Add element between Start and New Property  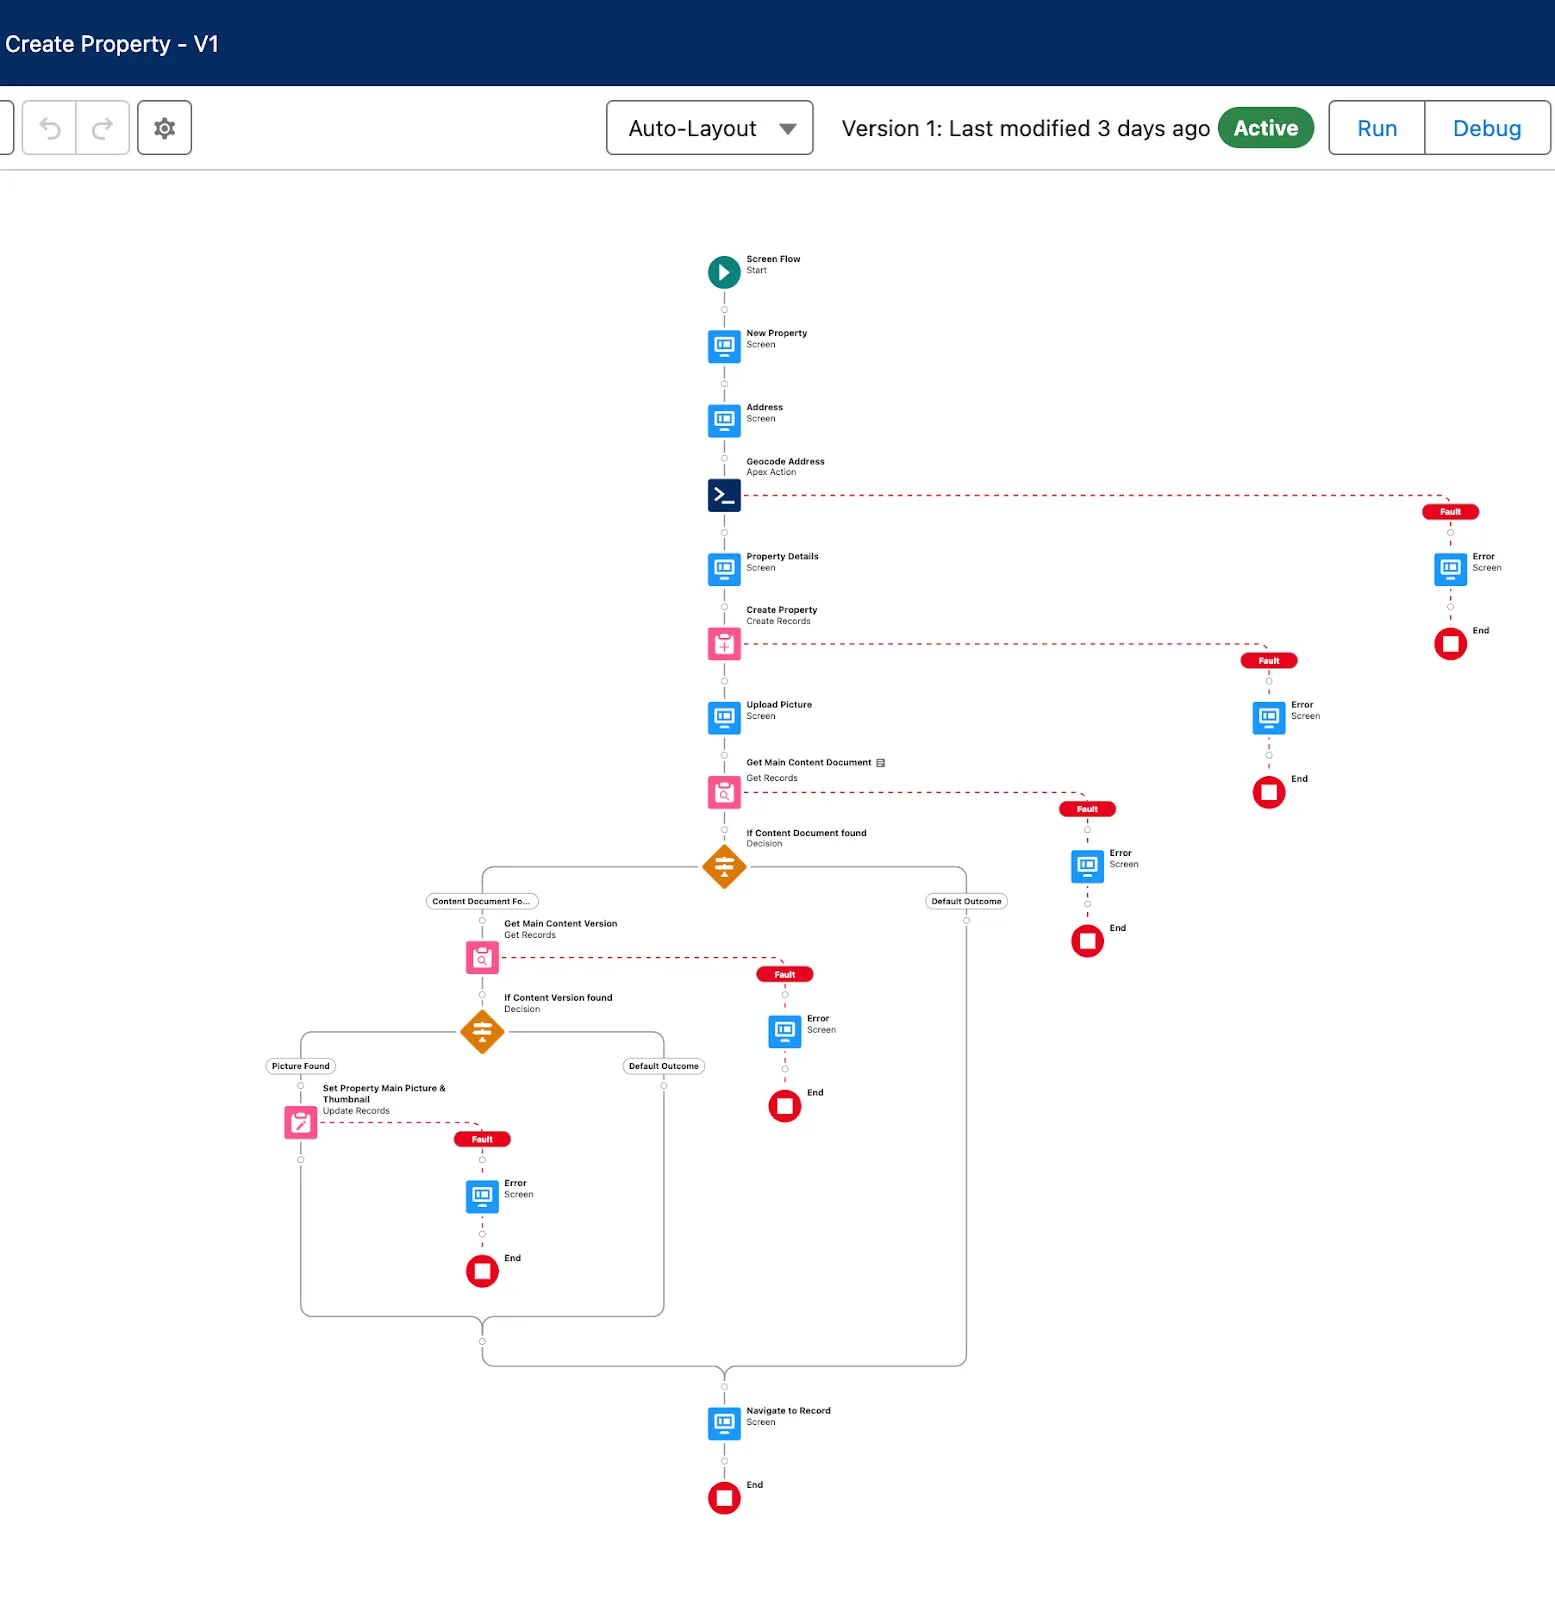[724, 310]
